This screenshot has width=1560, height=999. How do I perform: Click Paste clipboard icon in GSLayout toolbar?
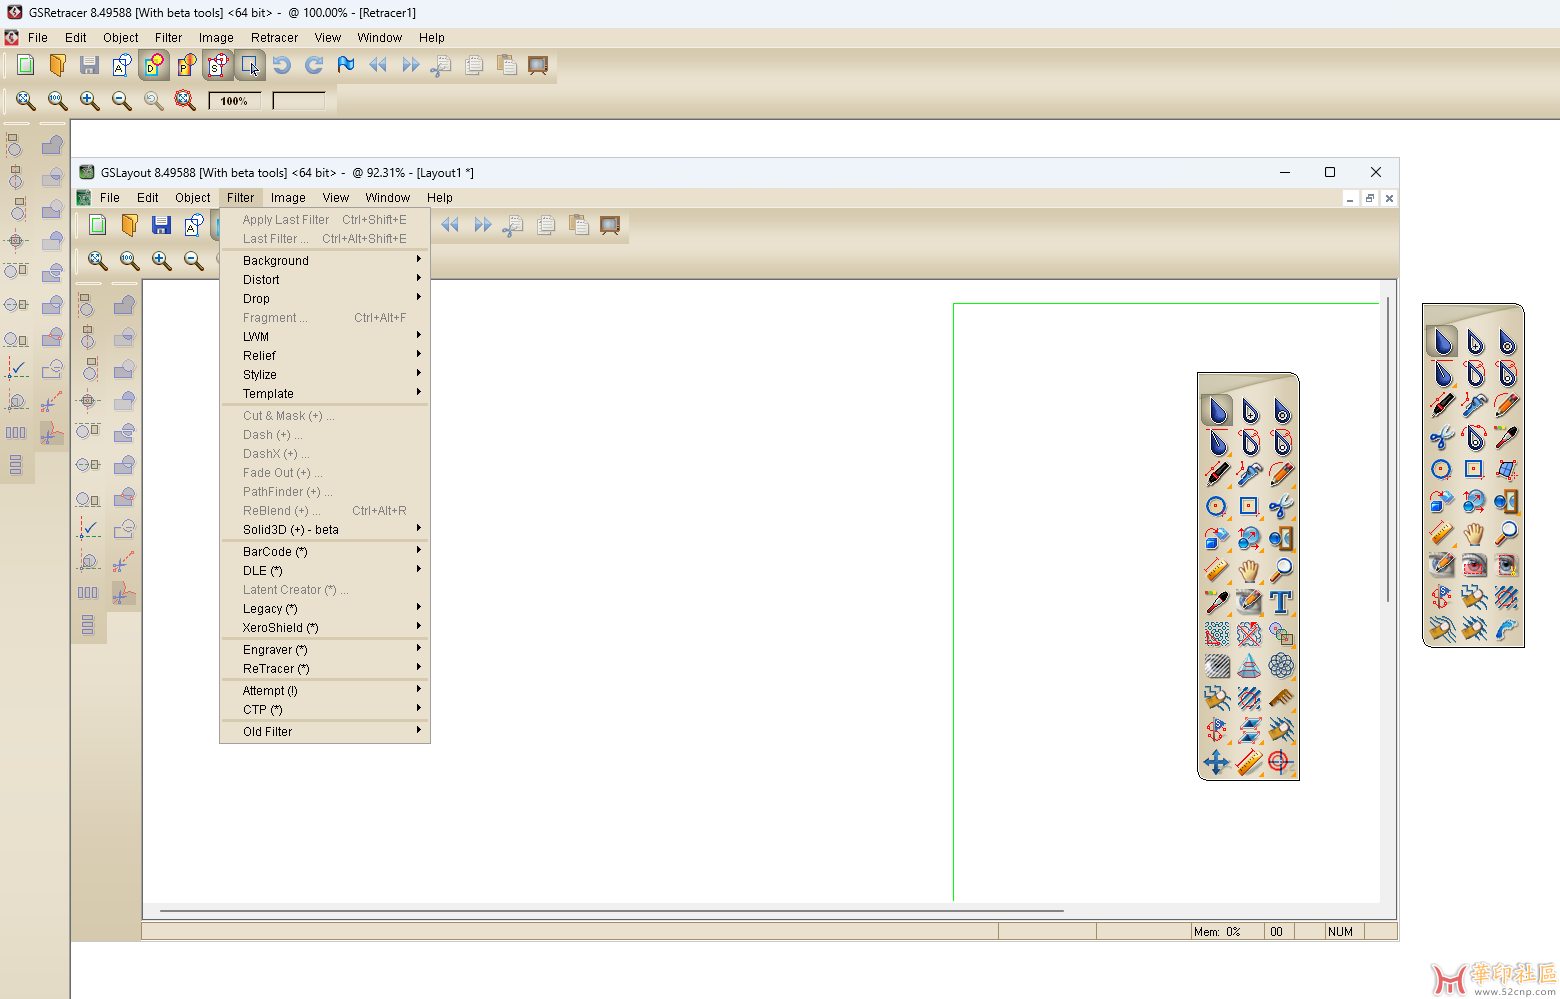pyautogui.click(x=578, y=225)
